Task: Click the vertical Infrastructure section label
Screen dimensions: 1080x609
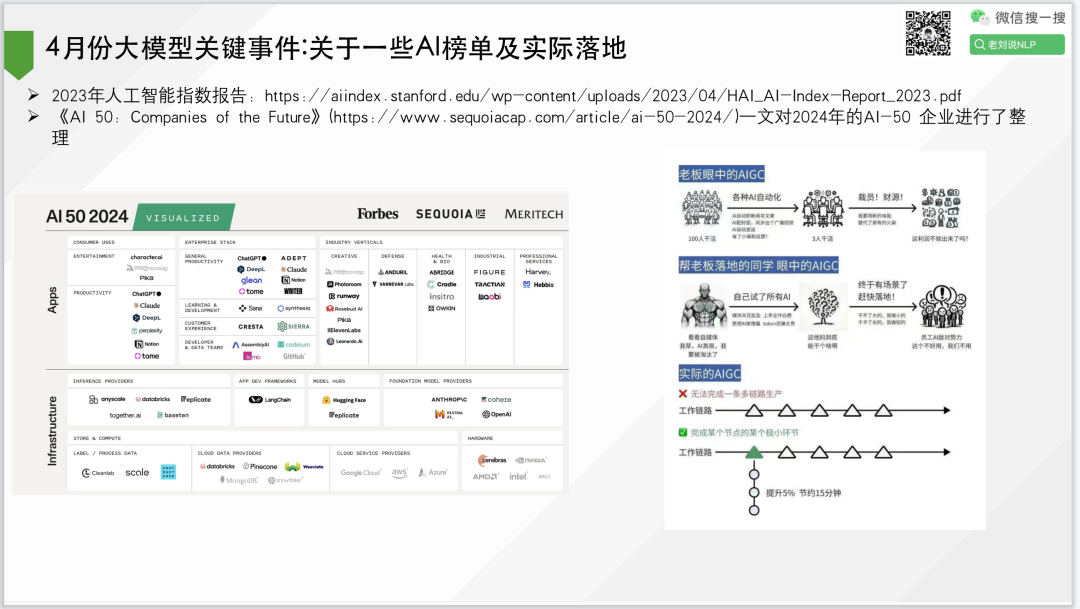Action: (52, 431)
